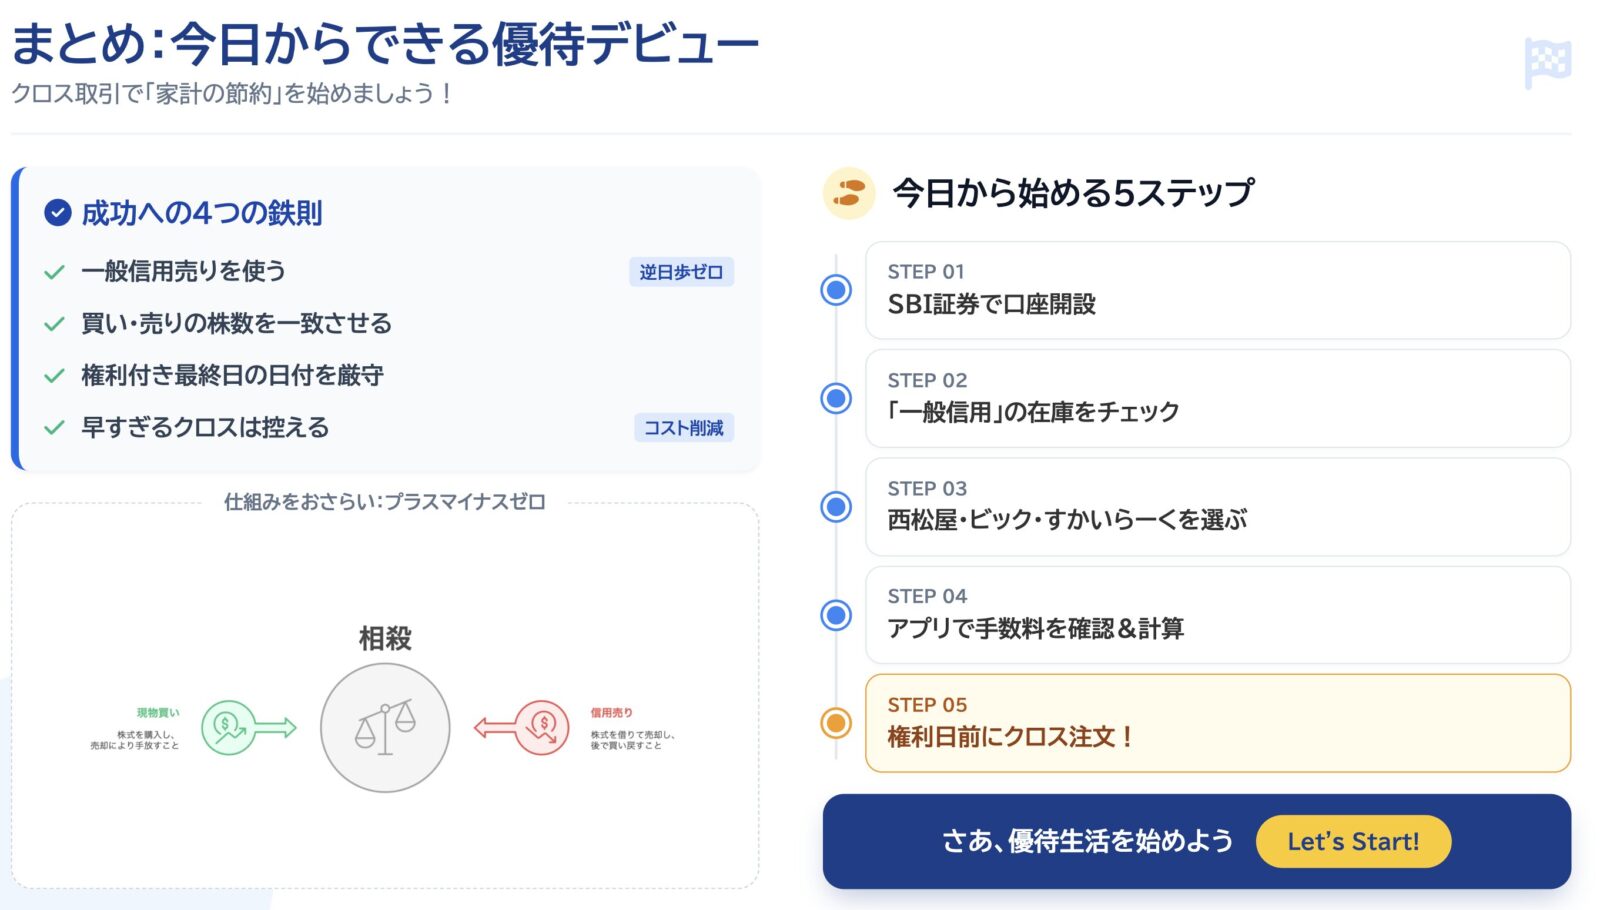The width and height of the screenshot is (1600, 910).
Task: Click the checkmark beside 権利付き最終日の日付を厳守
Action: click(55, 376)
